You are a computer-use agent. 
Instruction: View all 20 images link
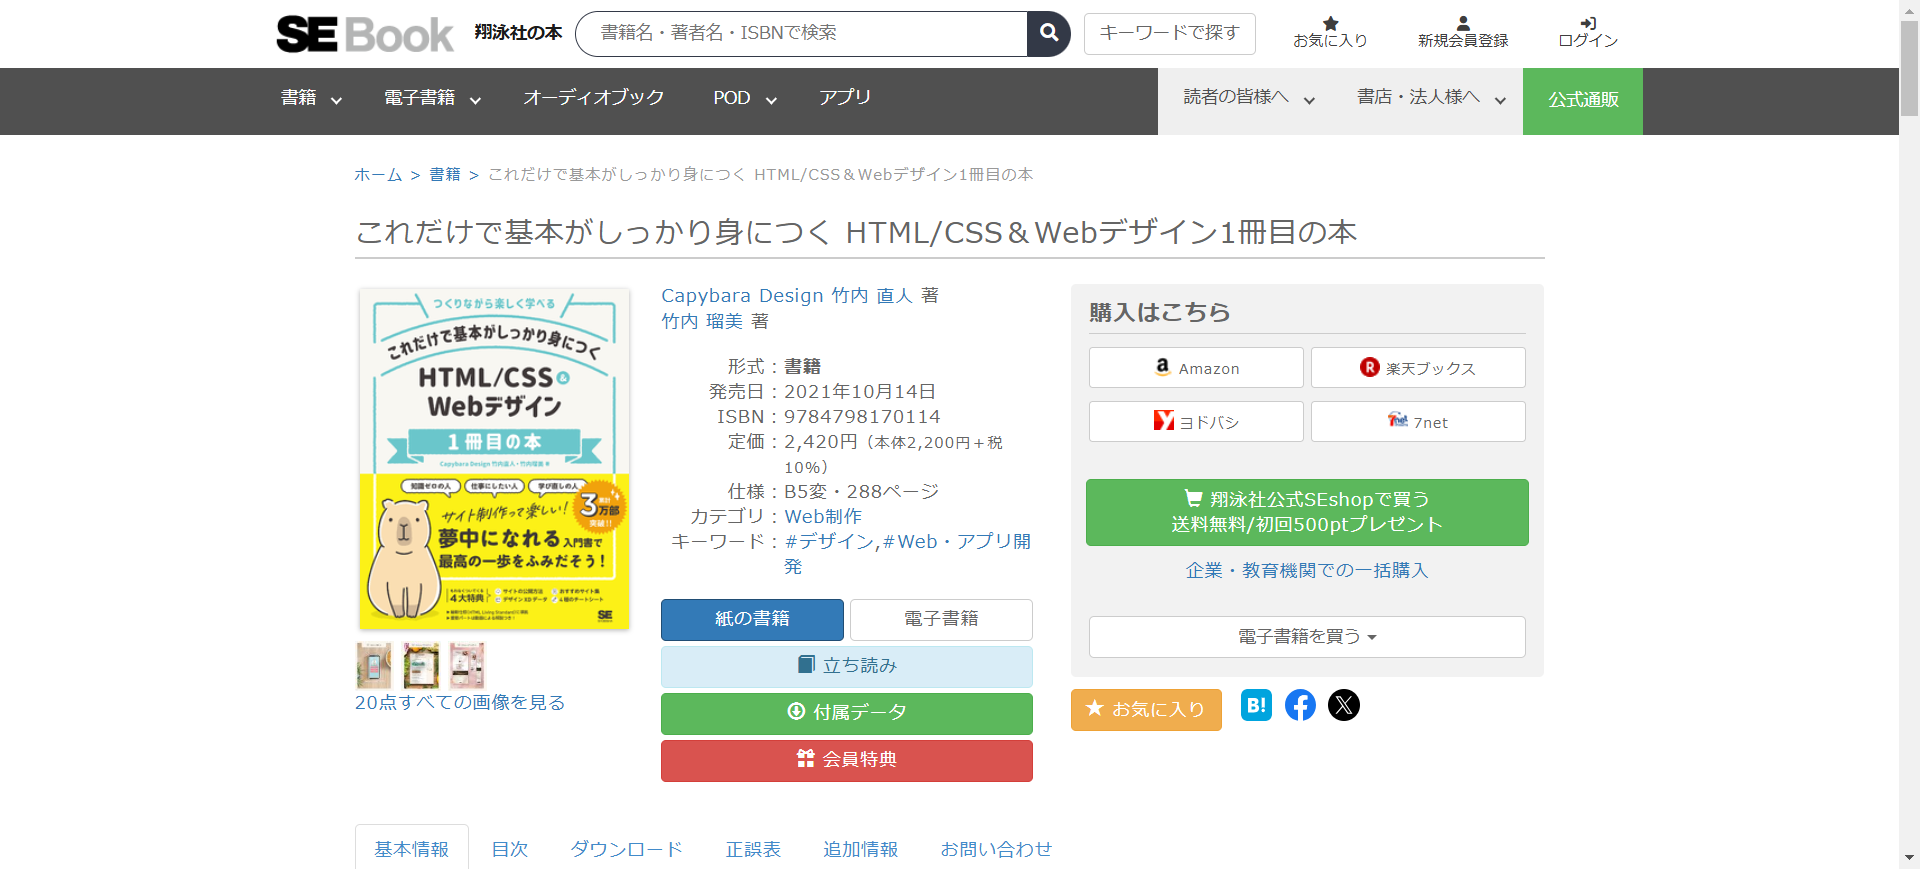pos(460,703)
